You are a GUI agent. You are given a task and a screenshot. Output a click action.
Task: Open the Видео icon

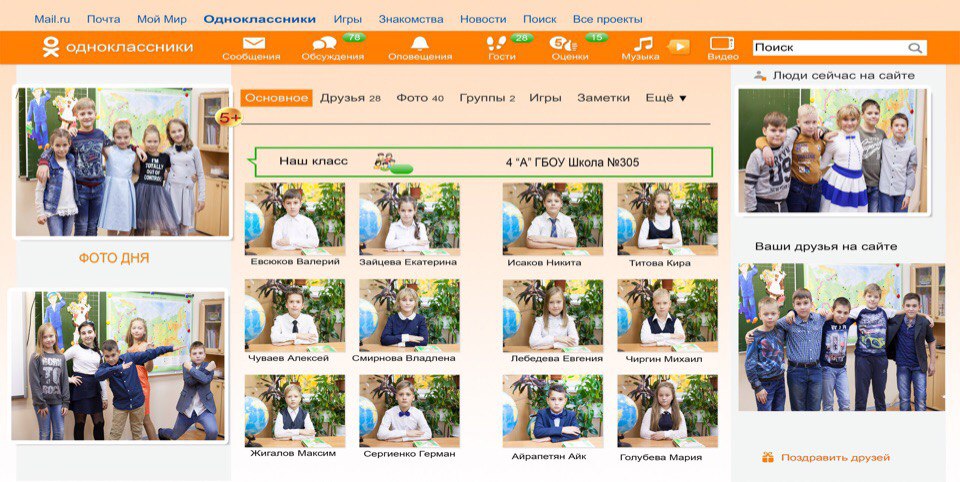(x=722, y=43)
